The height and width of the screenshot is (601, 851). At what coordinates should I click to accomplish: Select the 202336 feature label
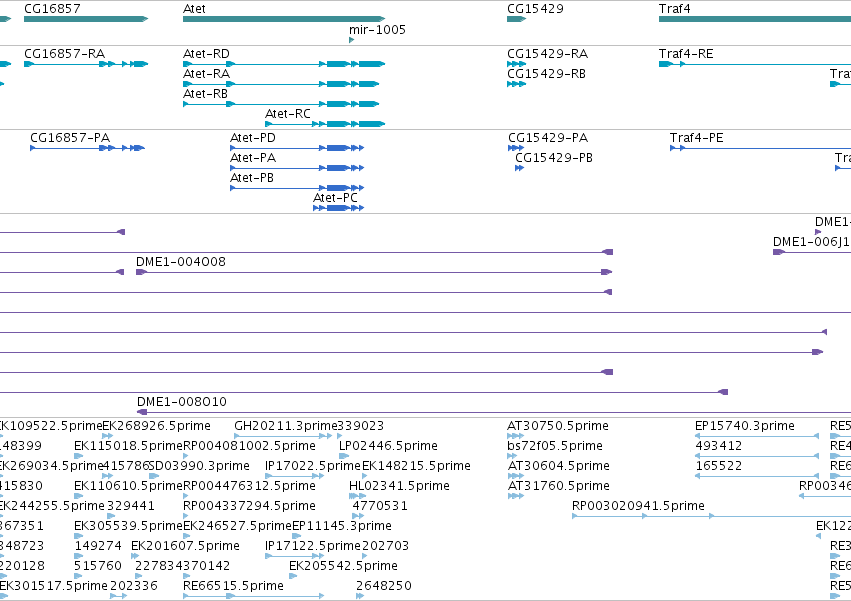pos(134,586)
